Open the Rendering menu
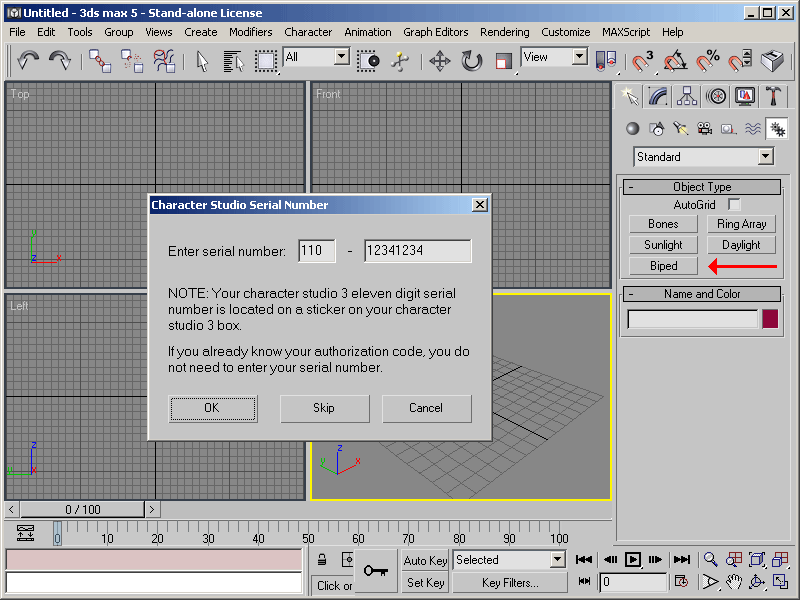 click(x=505, y=32)
